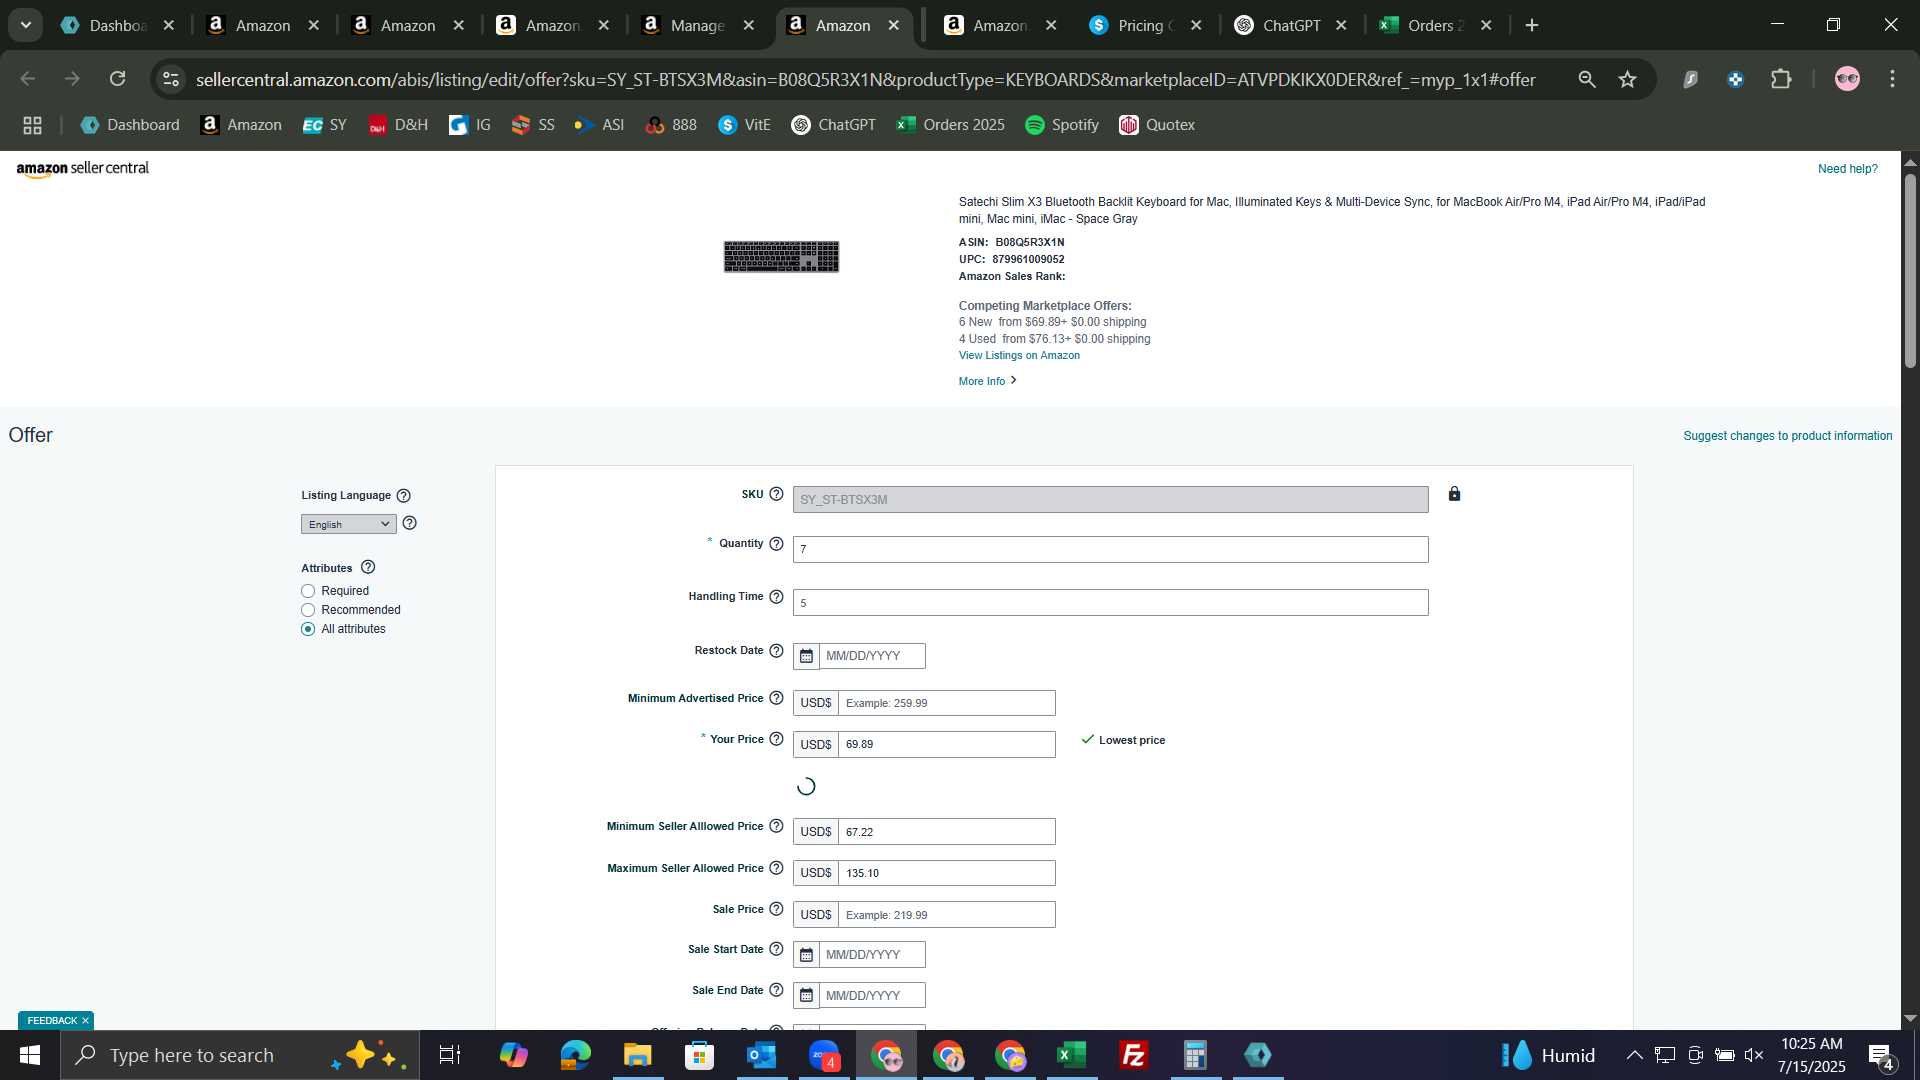Click the Quantity help question icon
The width and height of the screenshot is (1920, 1080).
click(x=776, y=544)
